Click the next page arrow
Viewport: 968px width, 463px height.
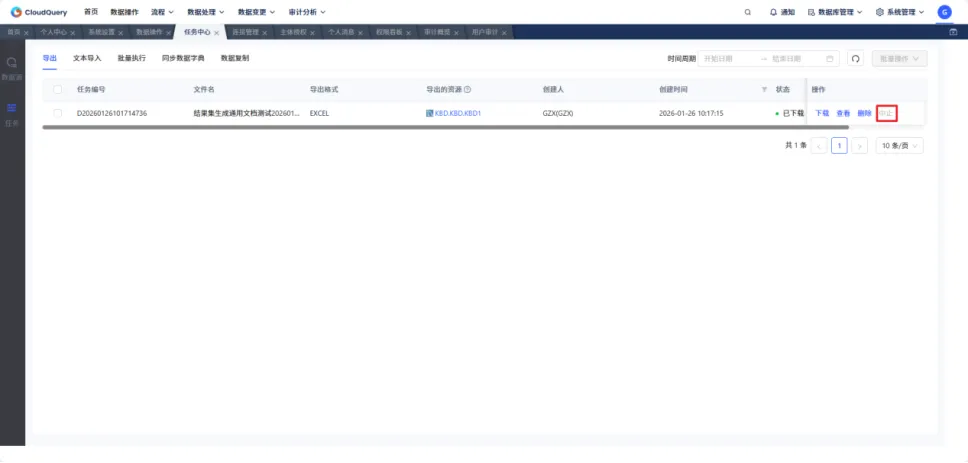[x=859, y=146]
